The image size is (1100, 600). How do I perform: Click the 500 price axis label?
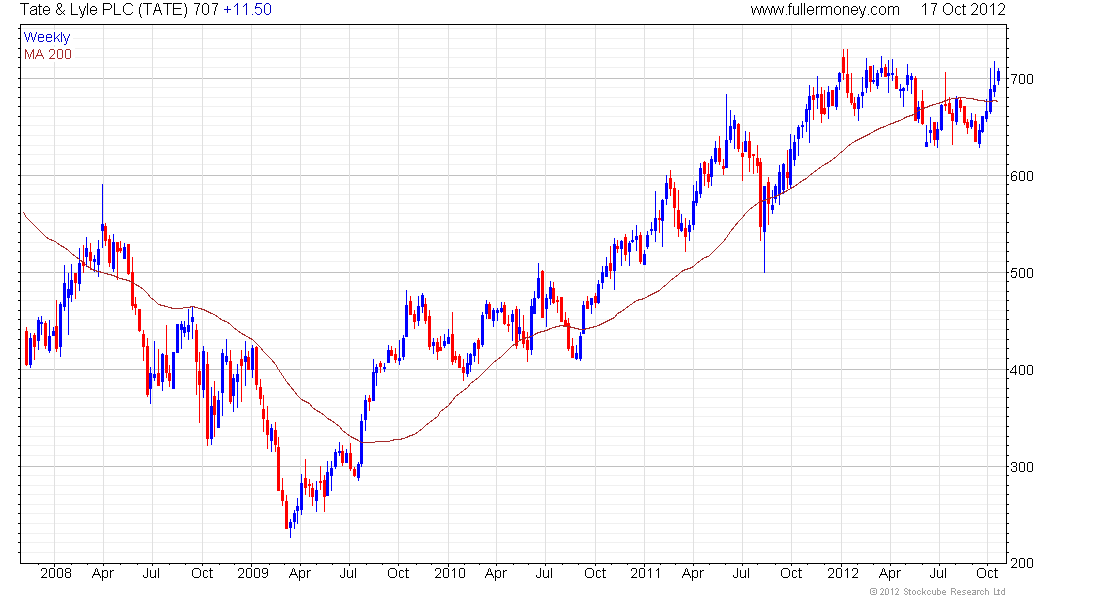click(1022, 273)
